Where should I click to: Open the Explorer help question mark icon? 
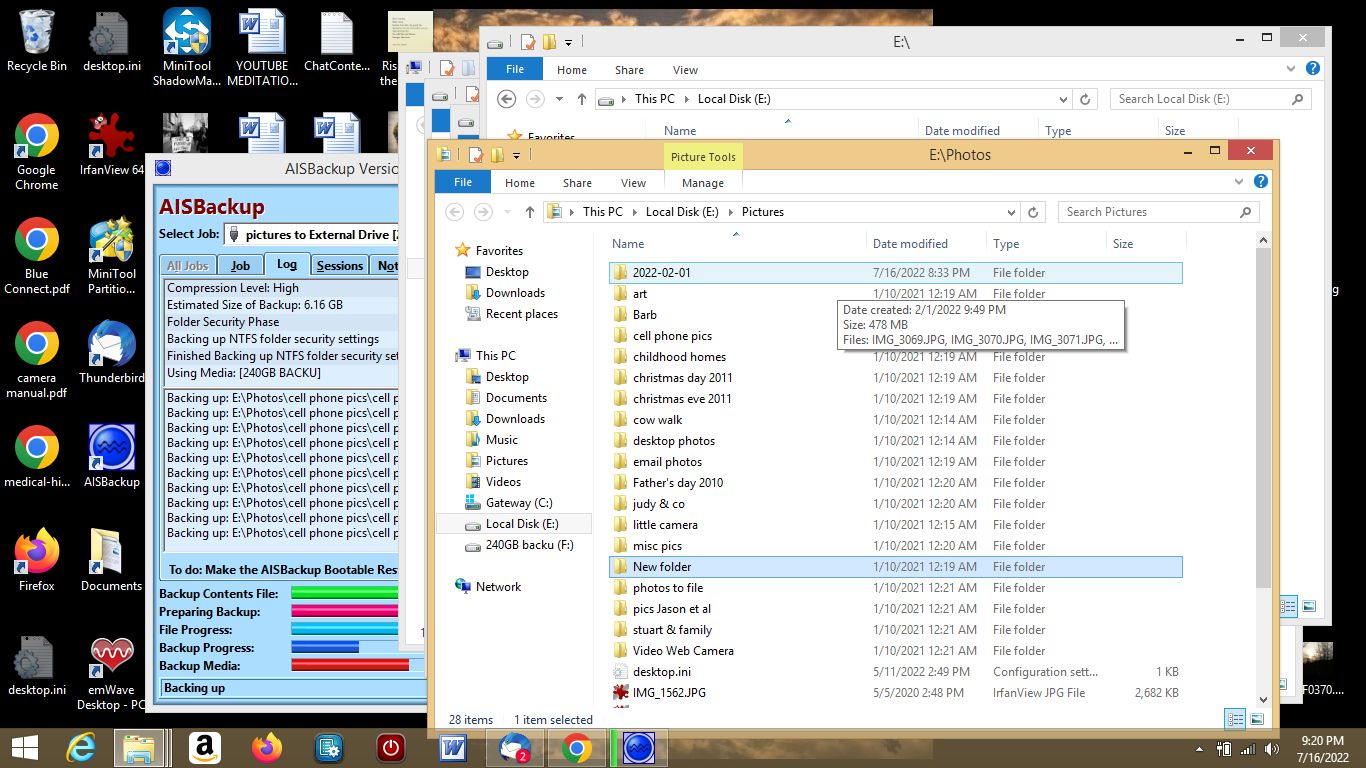pos(1261,182)
